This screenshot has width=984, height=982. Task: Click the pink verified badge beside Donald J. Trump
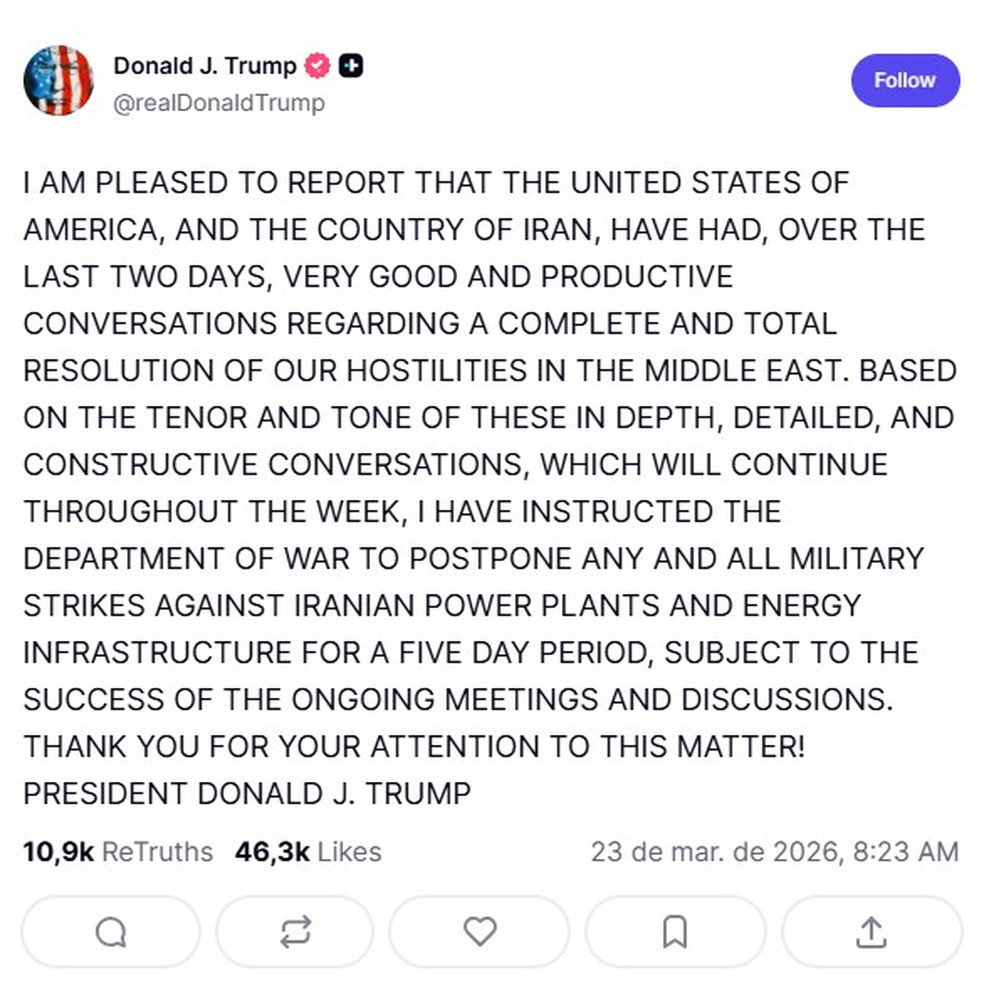(x=315, y=65)
